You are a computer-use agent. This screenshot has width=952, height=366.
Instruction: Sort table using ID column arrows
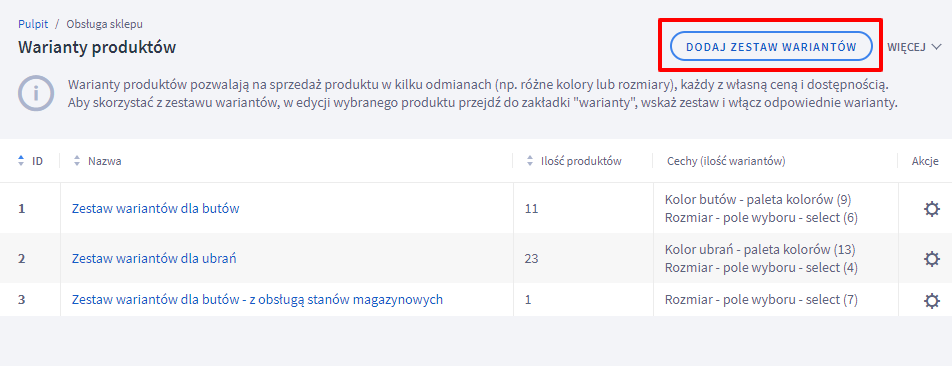[x=21, y=161]
